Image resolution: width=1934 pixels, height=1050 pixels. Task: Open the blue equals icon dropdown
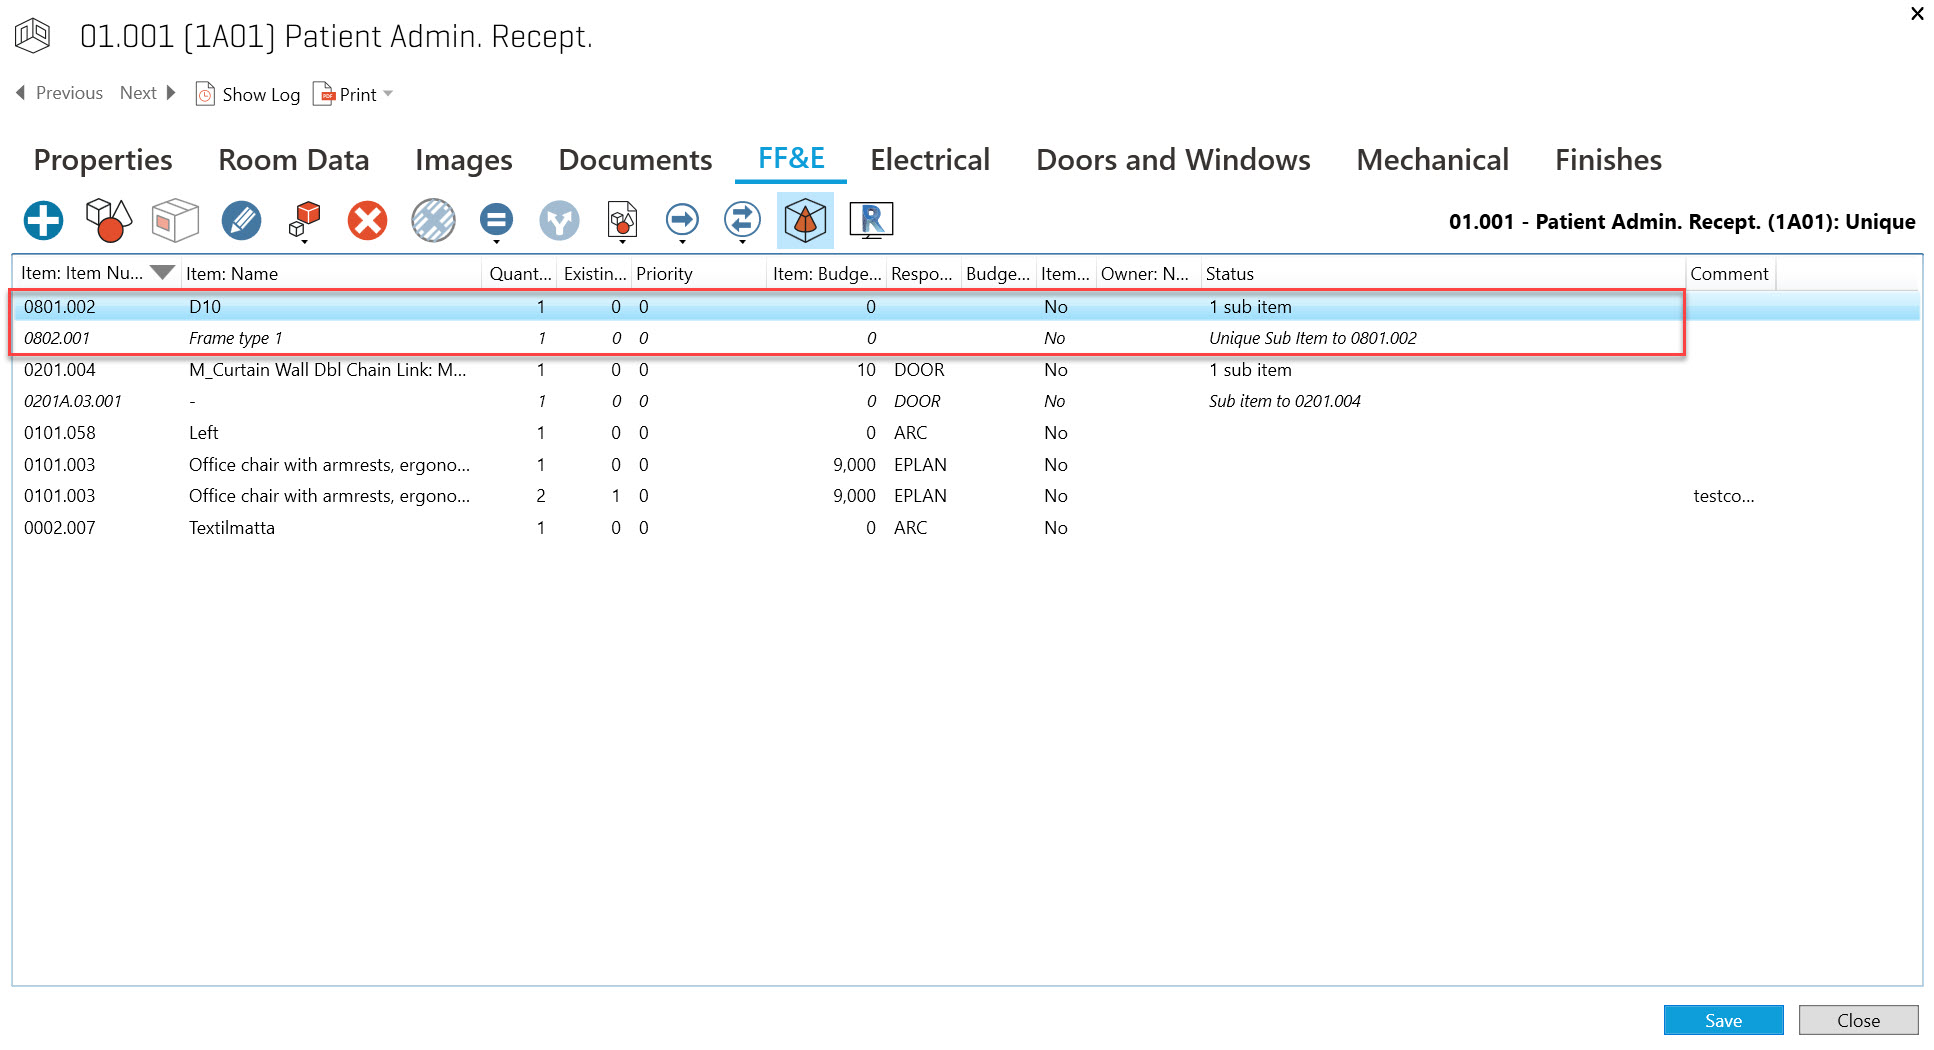pyautogui.click(x=496, y=241)
